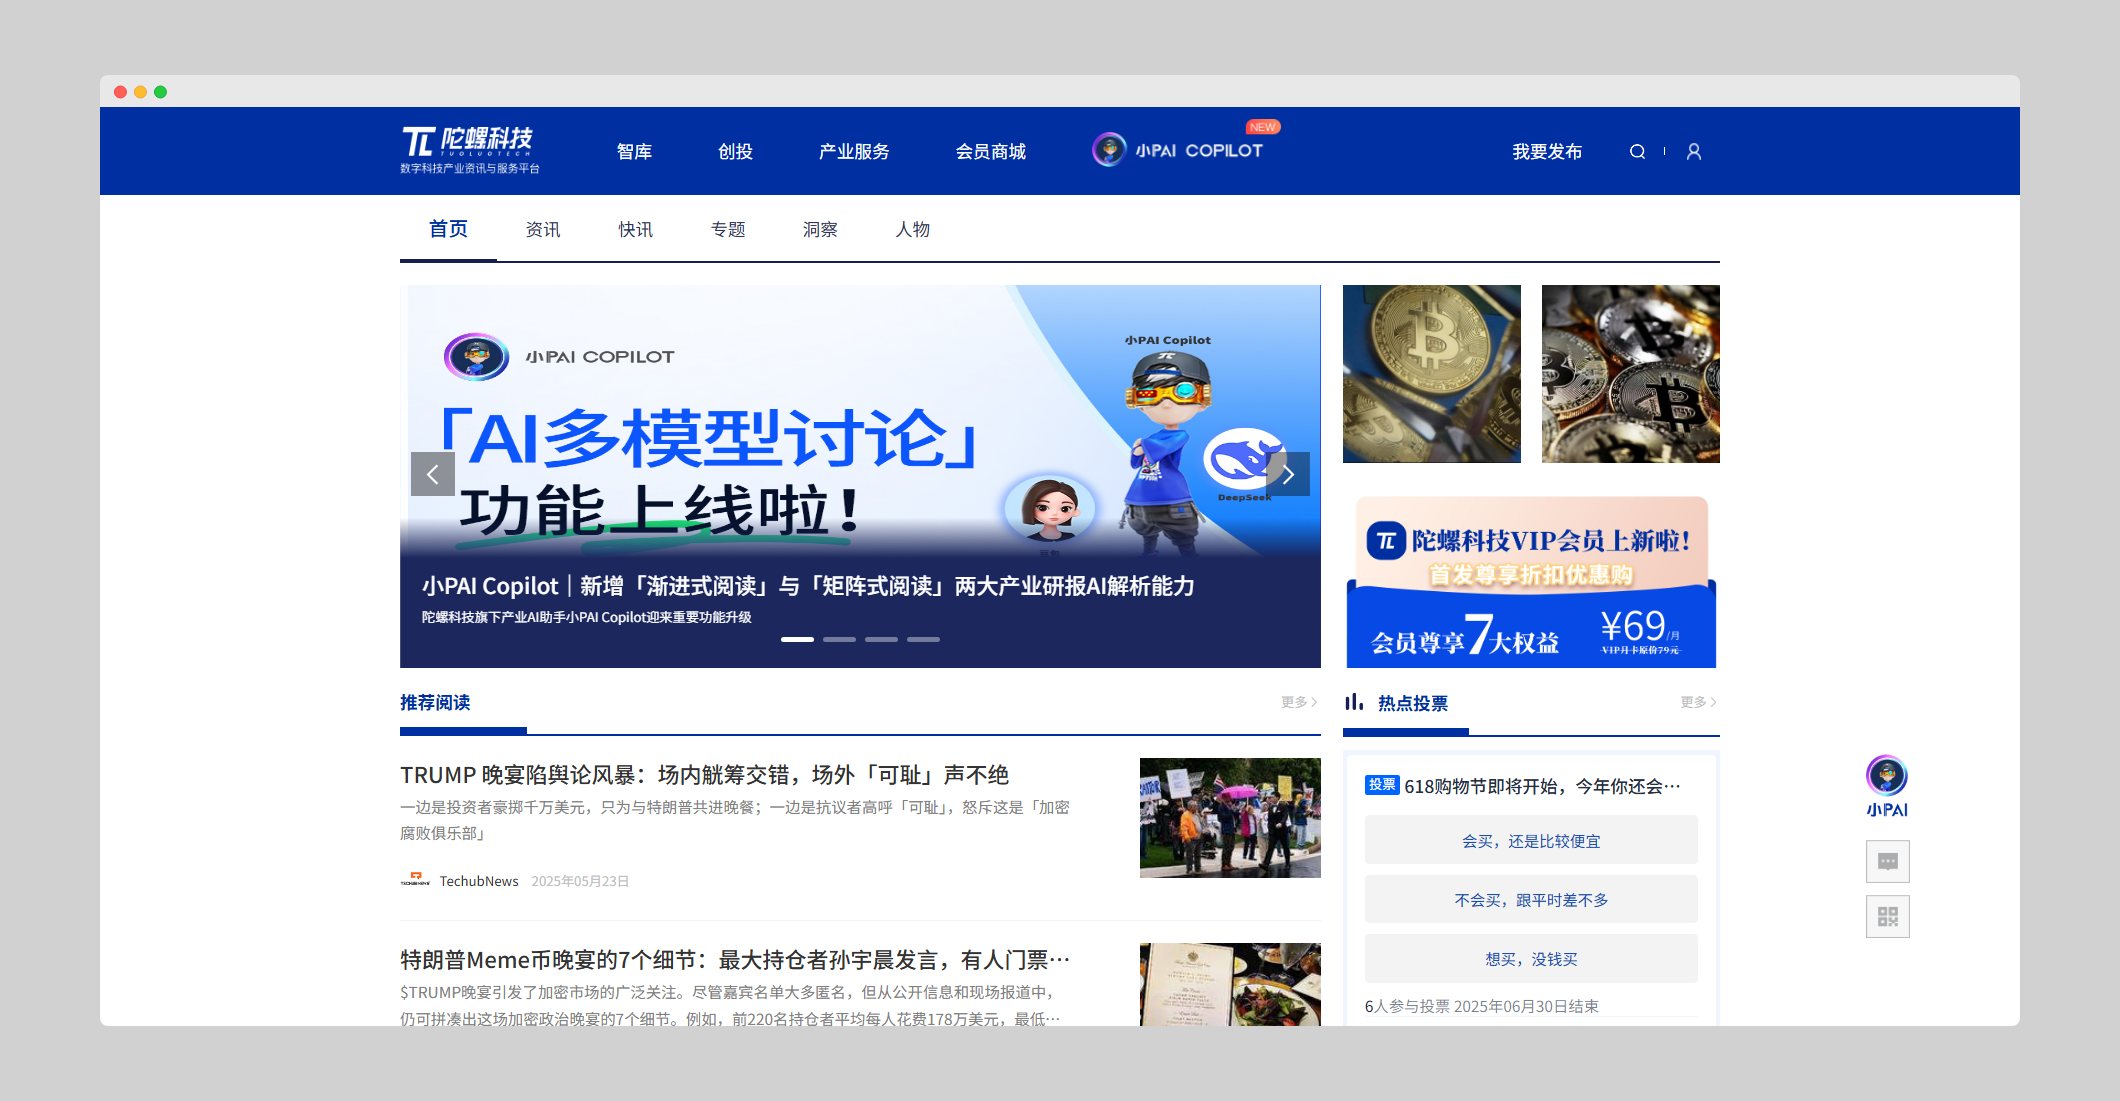Click carousel subtitle 陀螺科技旗下产业AI助手
Screen dimensions: 2120x1101
(x=586, y=617)
